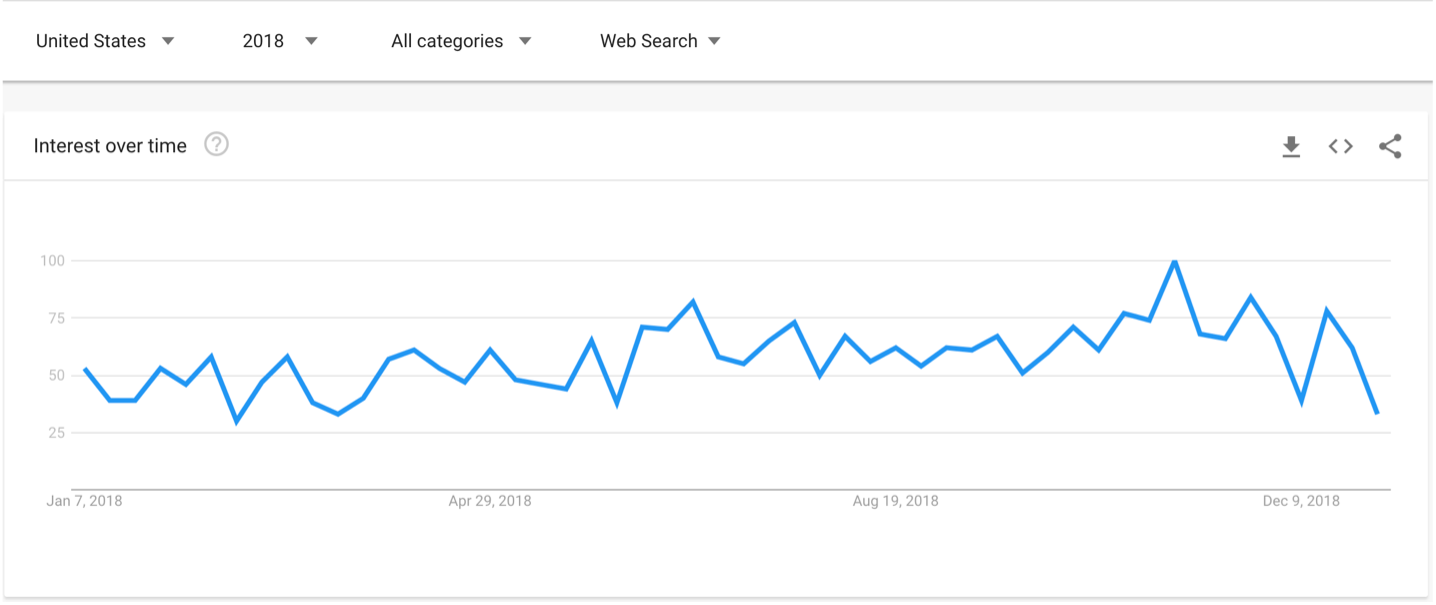
Task: Expand the United States region dropdown
Action: coord(105,41)
